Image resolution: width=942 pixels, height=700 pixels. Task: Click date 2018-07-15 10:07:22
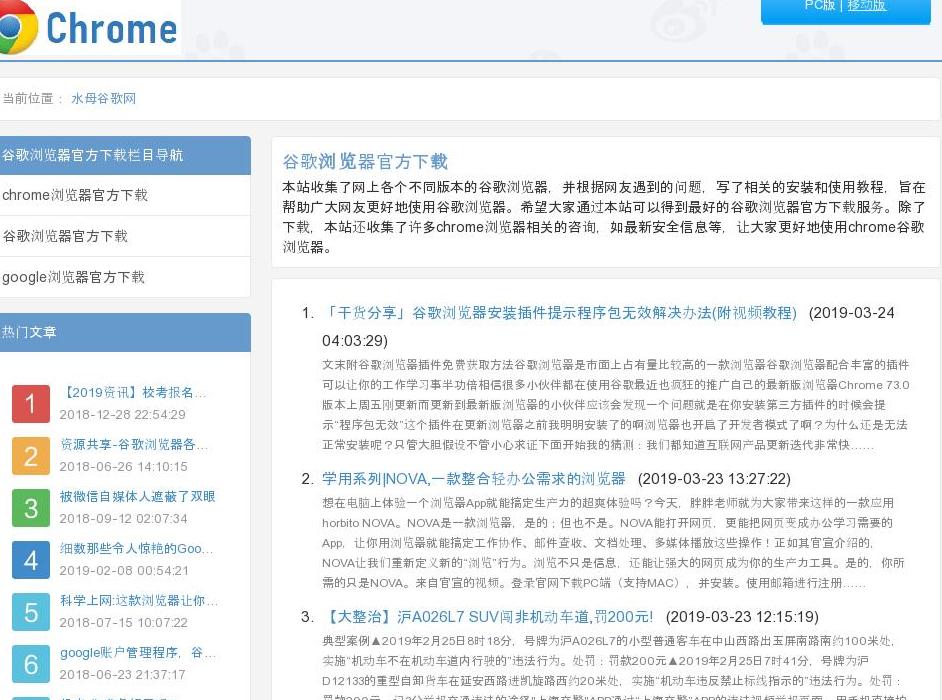(x=123, y=623)
